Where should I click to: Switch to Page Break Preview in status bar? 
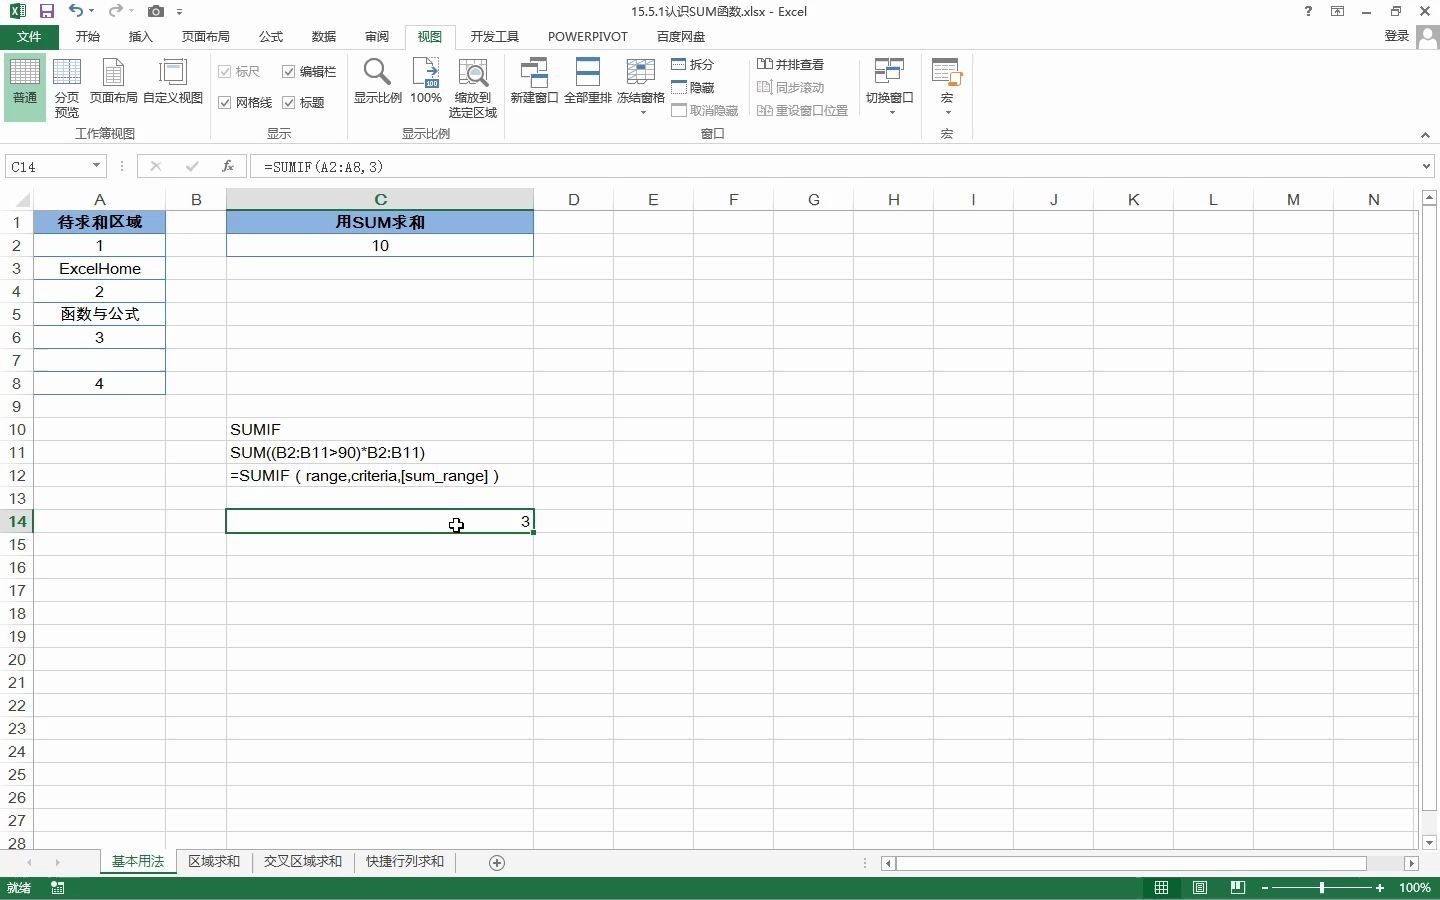[x=1237, y=888]
